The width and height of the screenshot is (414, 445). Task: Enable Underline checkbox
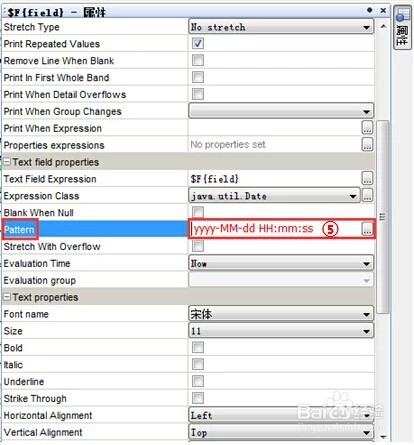click(198, 381)
